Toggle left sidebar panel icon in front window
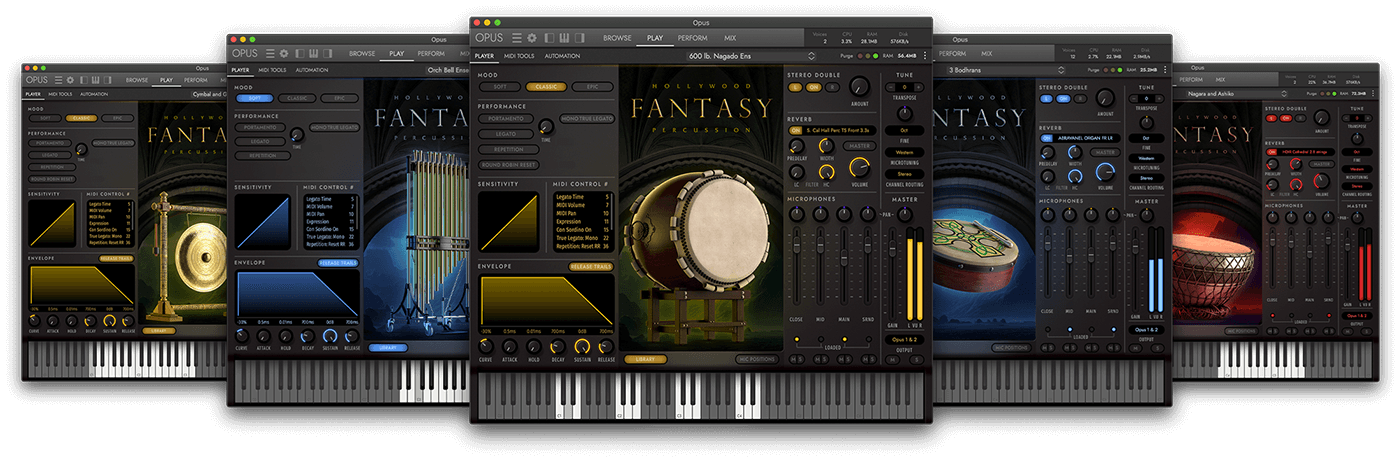 click(x=549, y=38)
